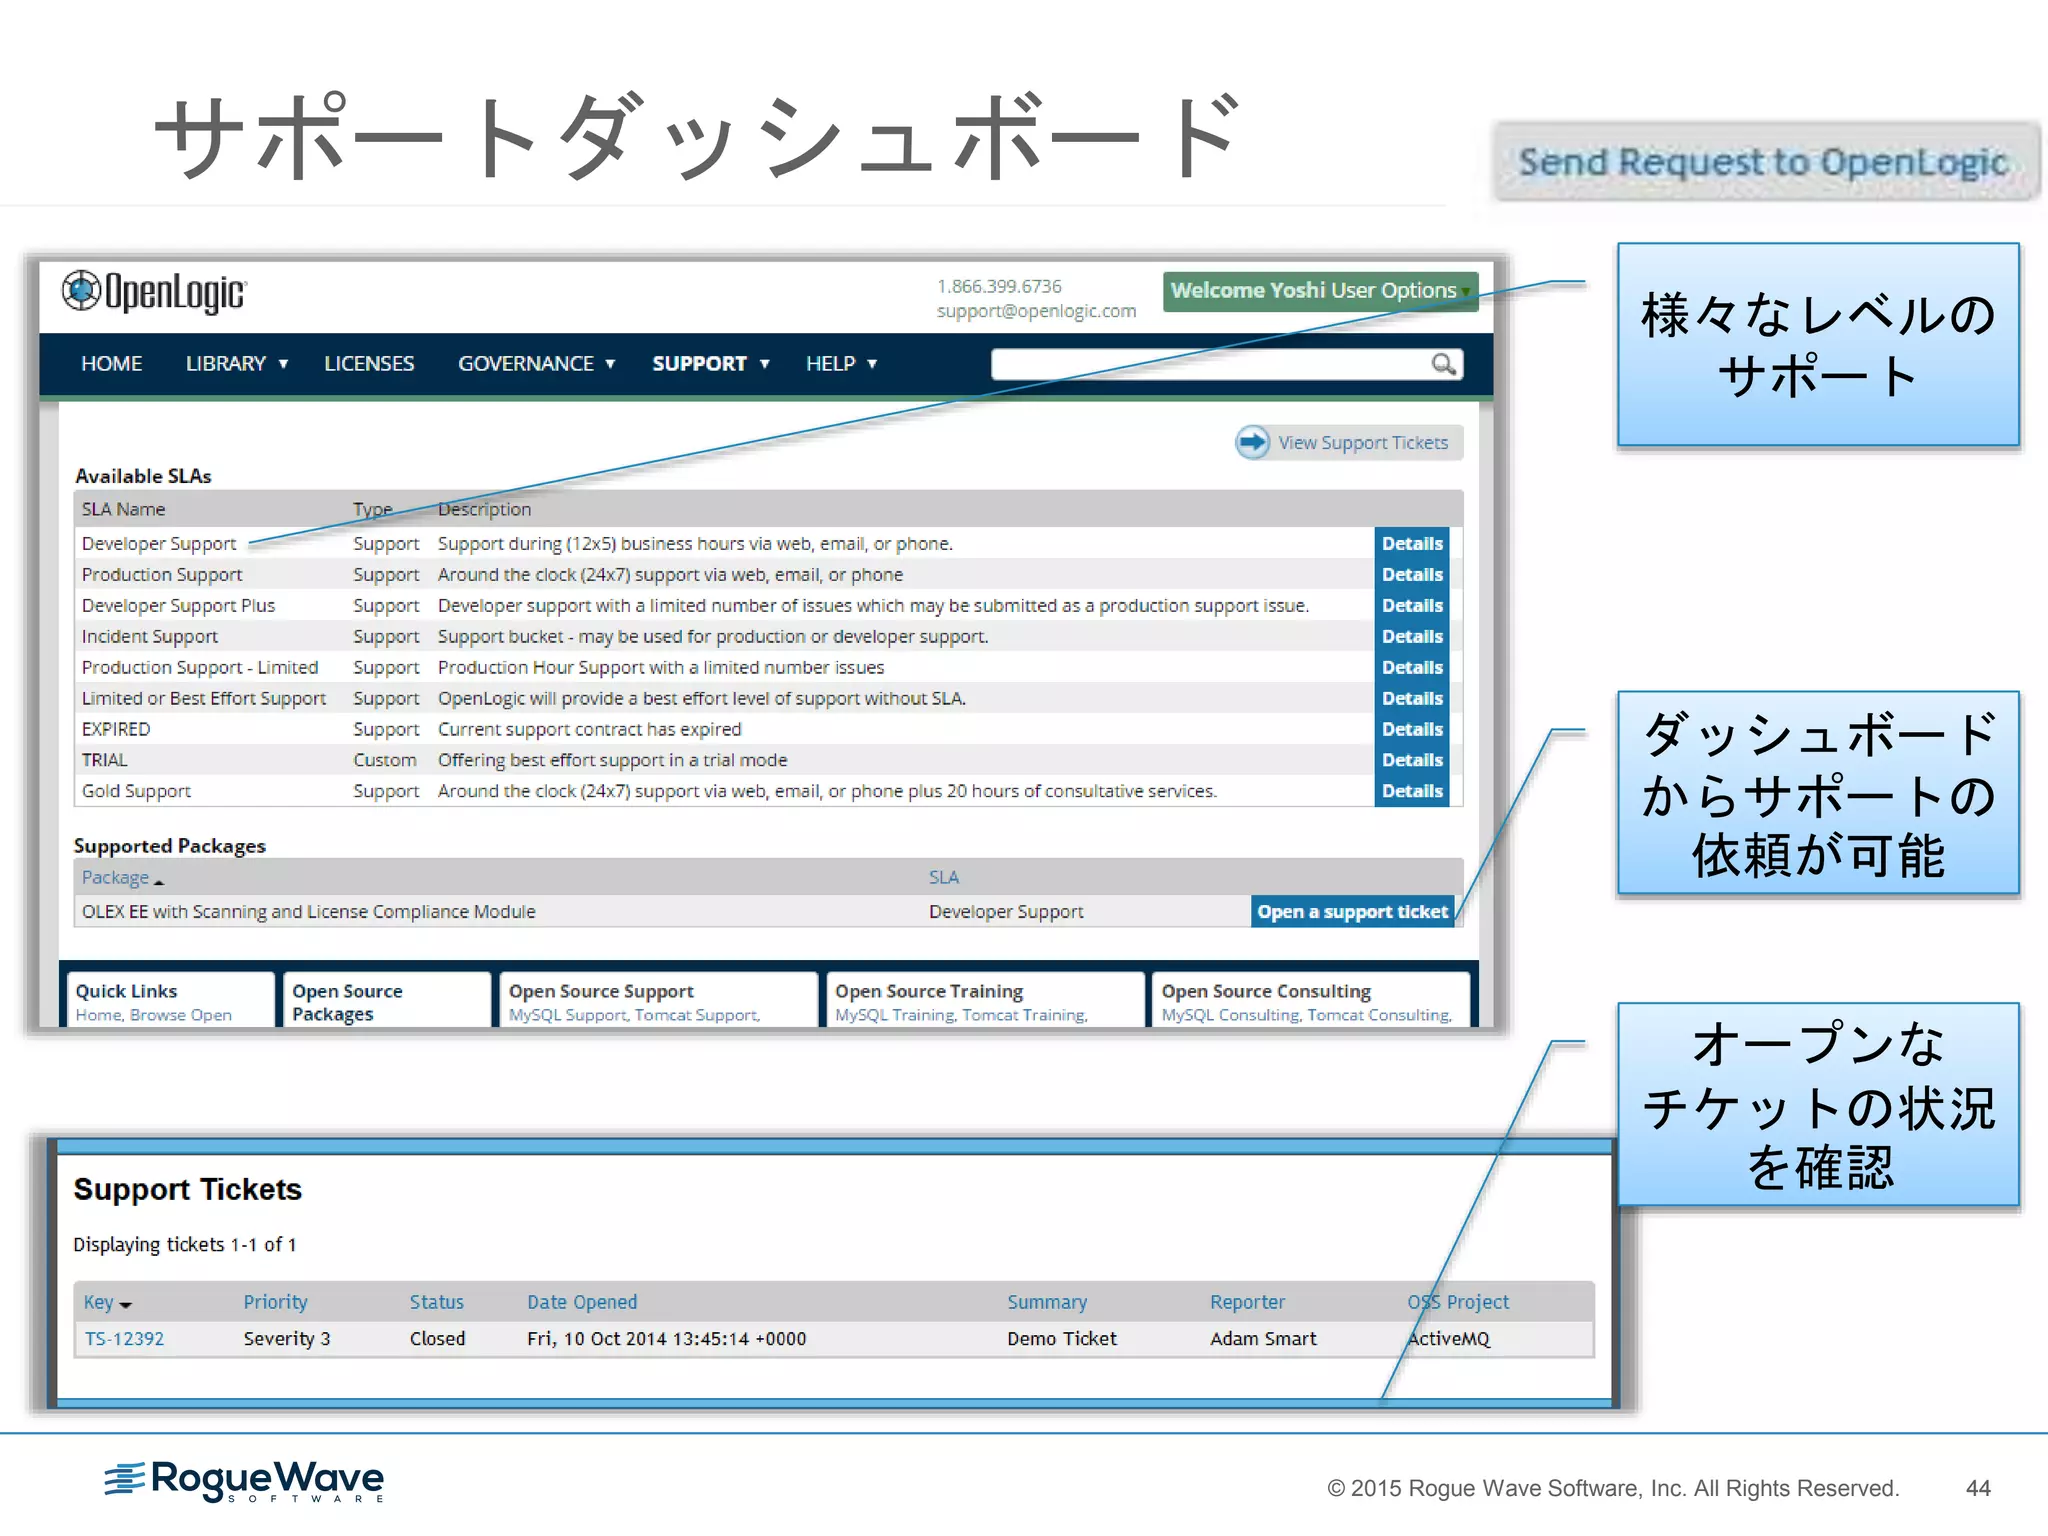Expand the LIBRARY menu
This screenshot has height=1536, width=2048.
[237, 364]
